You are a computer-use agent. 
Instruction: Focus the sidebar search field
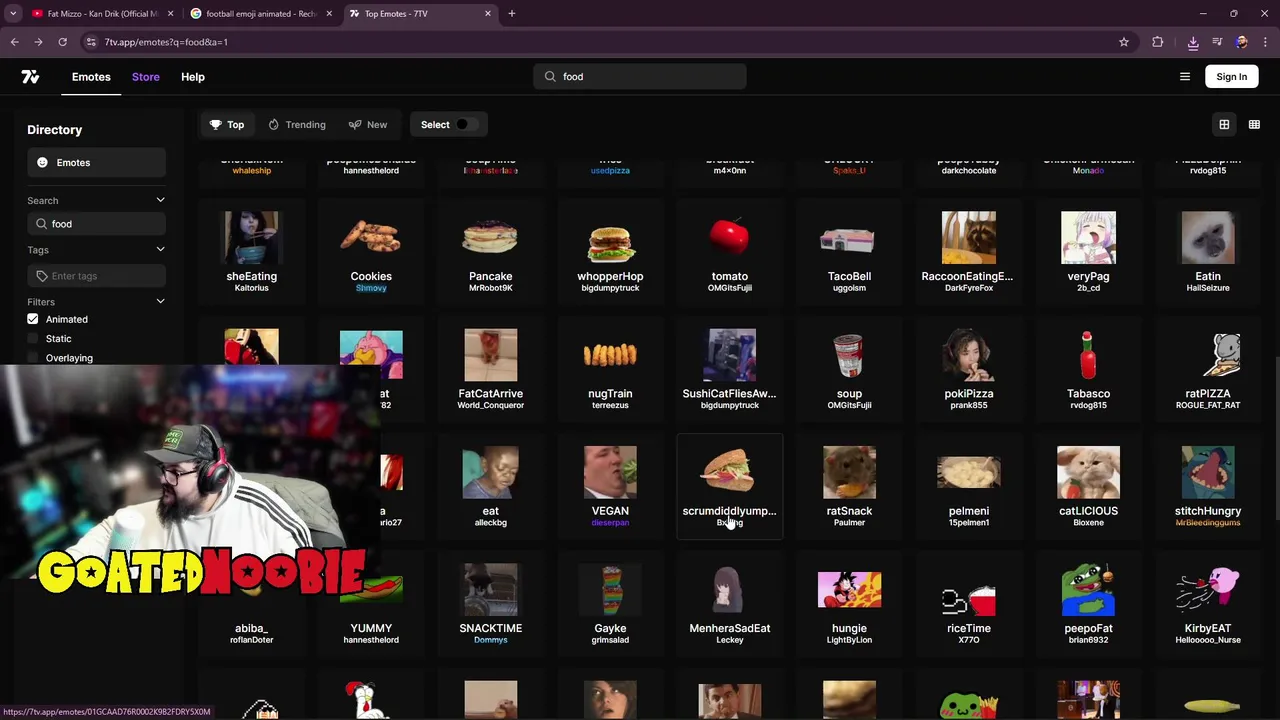(96, 224)
